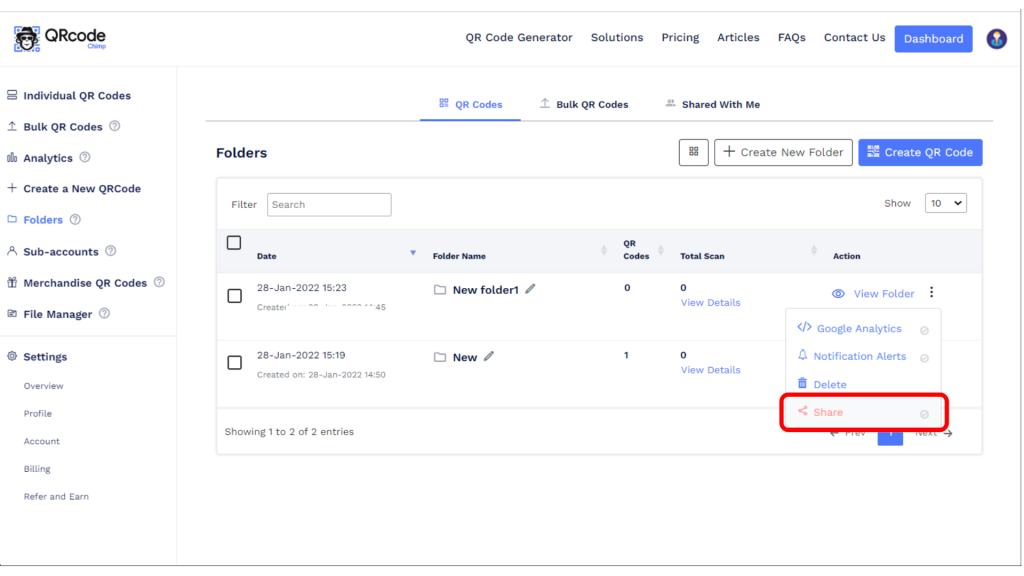Click help icon next to Merchandise QR Codes

tap(159, 282)
